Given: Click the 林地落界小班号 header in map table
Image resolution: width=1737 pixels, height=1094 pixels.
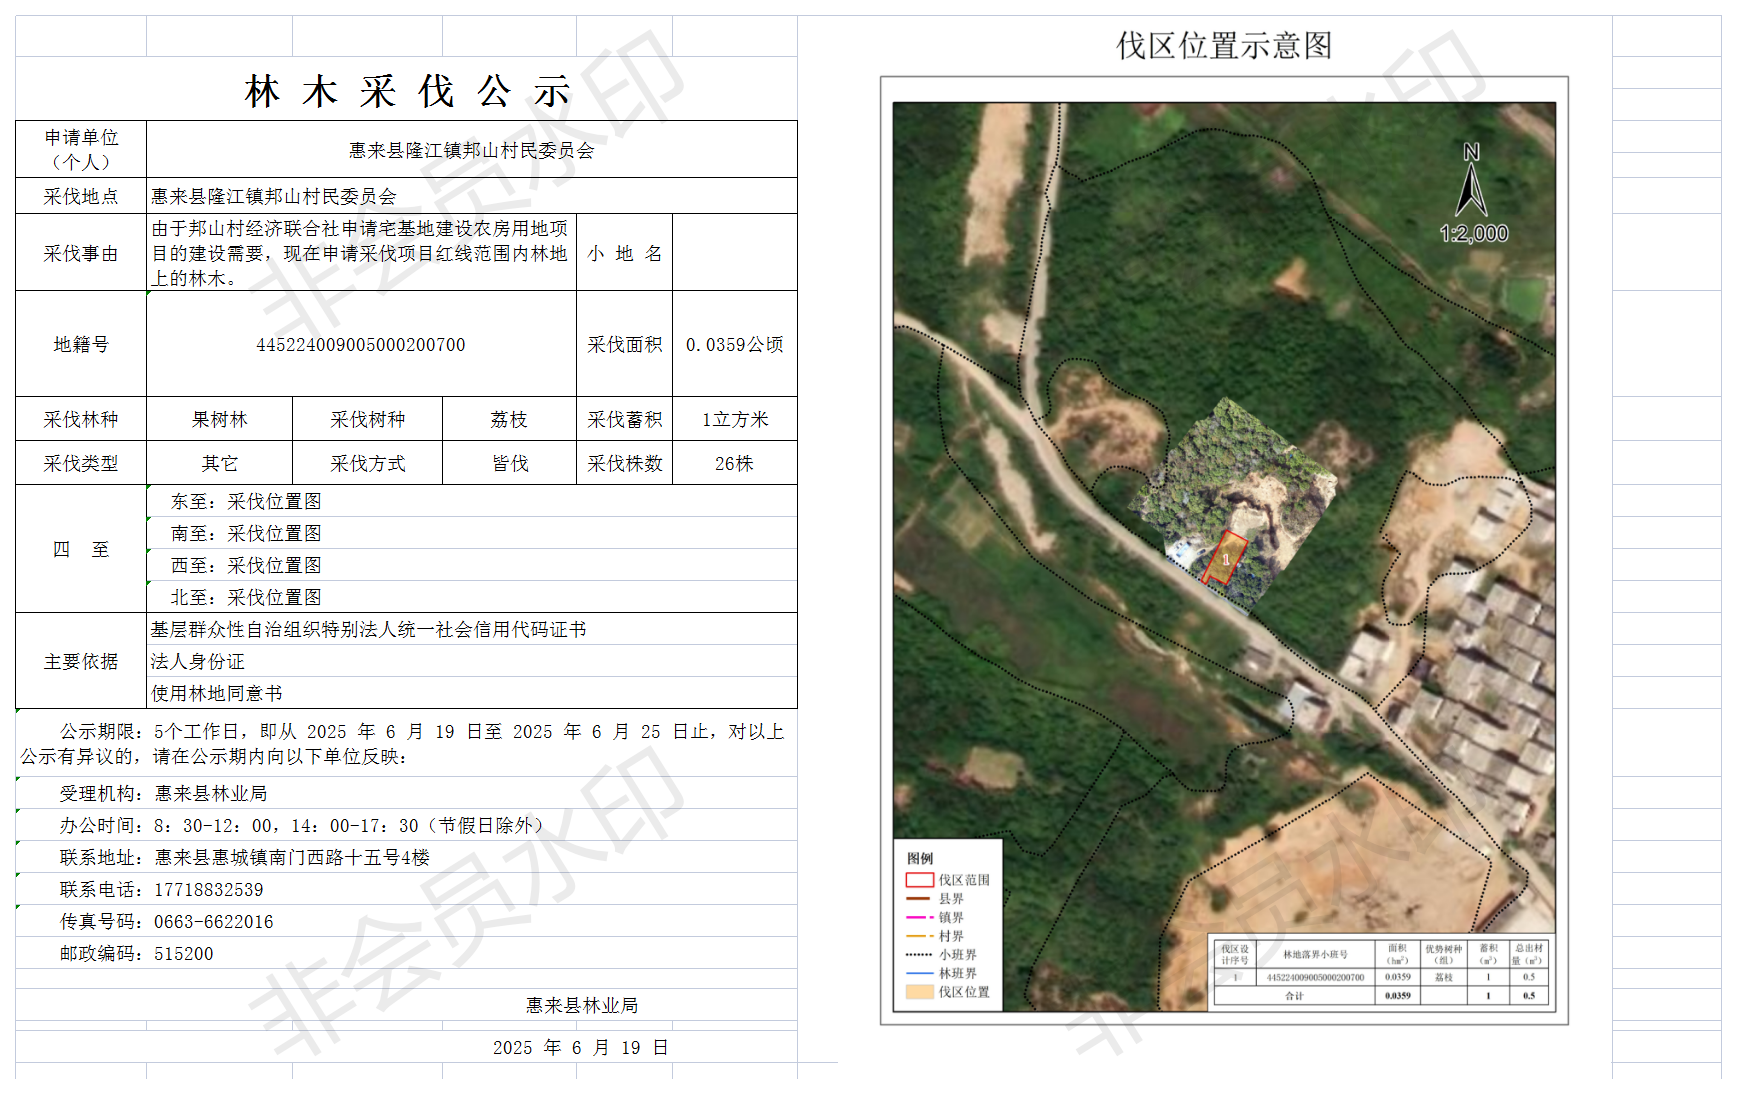Looking at the screenshot, I should 1315,954.
